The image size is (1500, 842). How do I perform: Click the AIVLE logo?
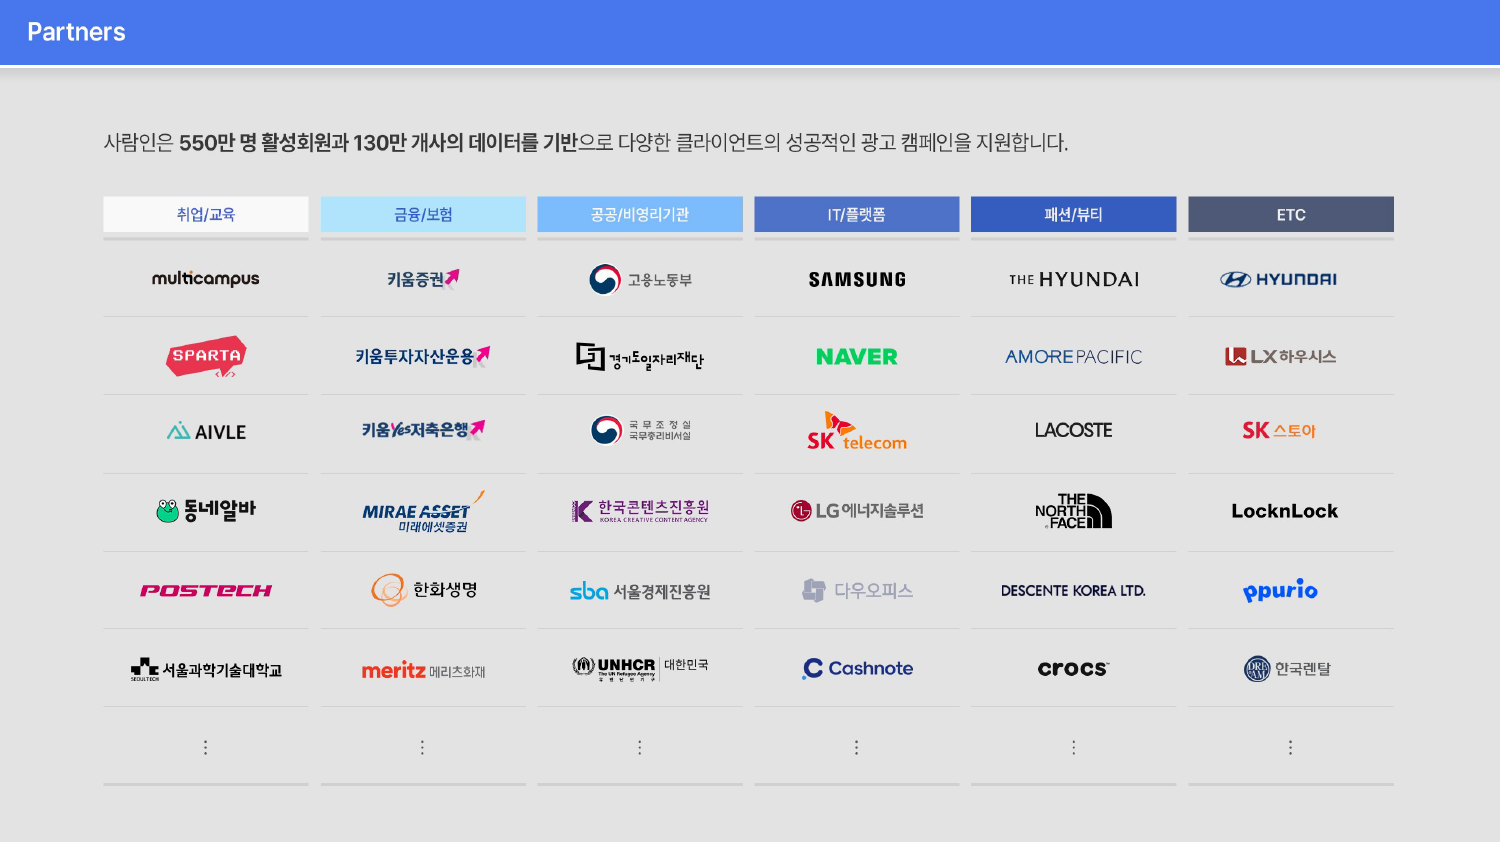click(206, 432)
